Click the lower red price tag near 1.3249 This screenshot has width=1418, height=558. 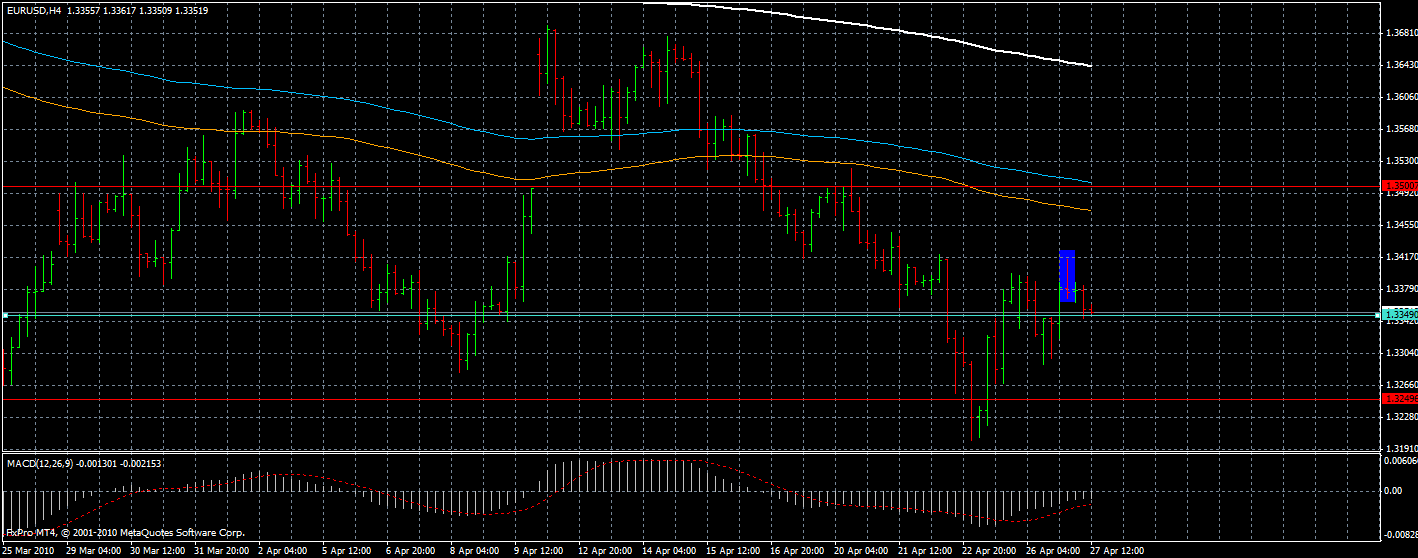pos(1398,399)
